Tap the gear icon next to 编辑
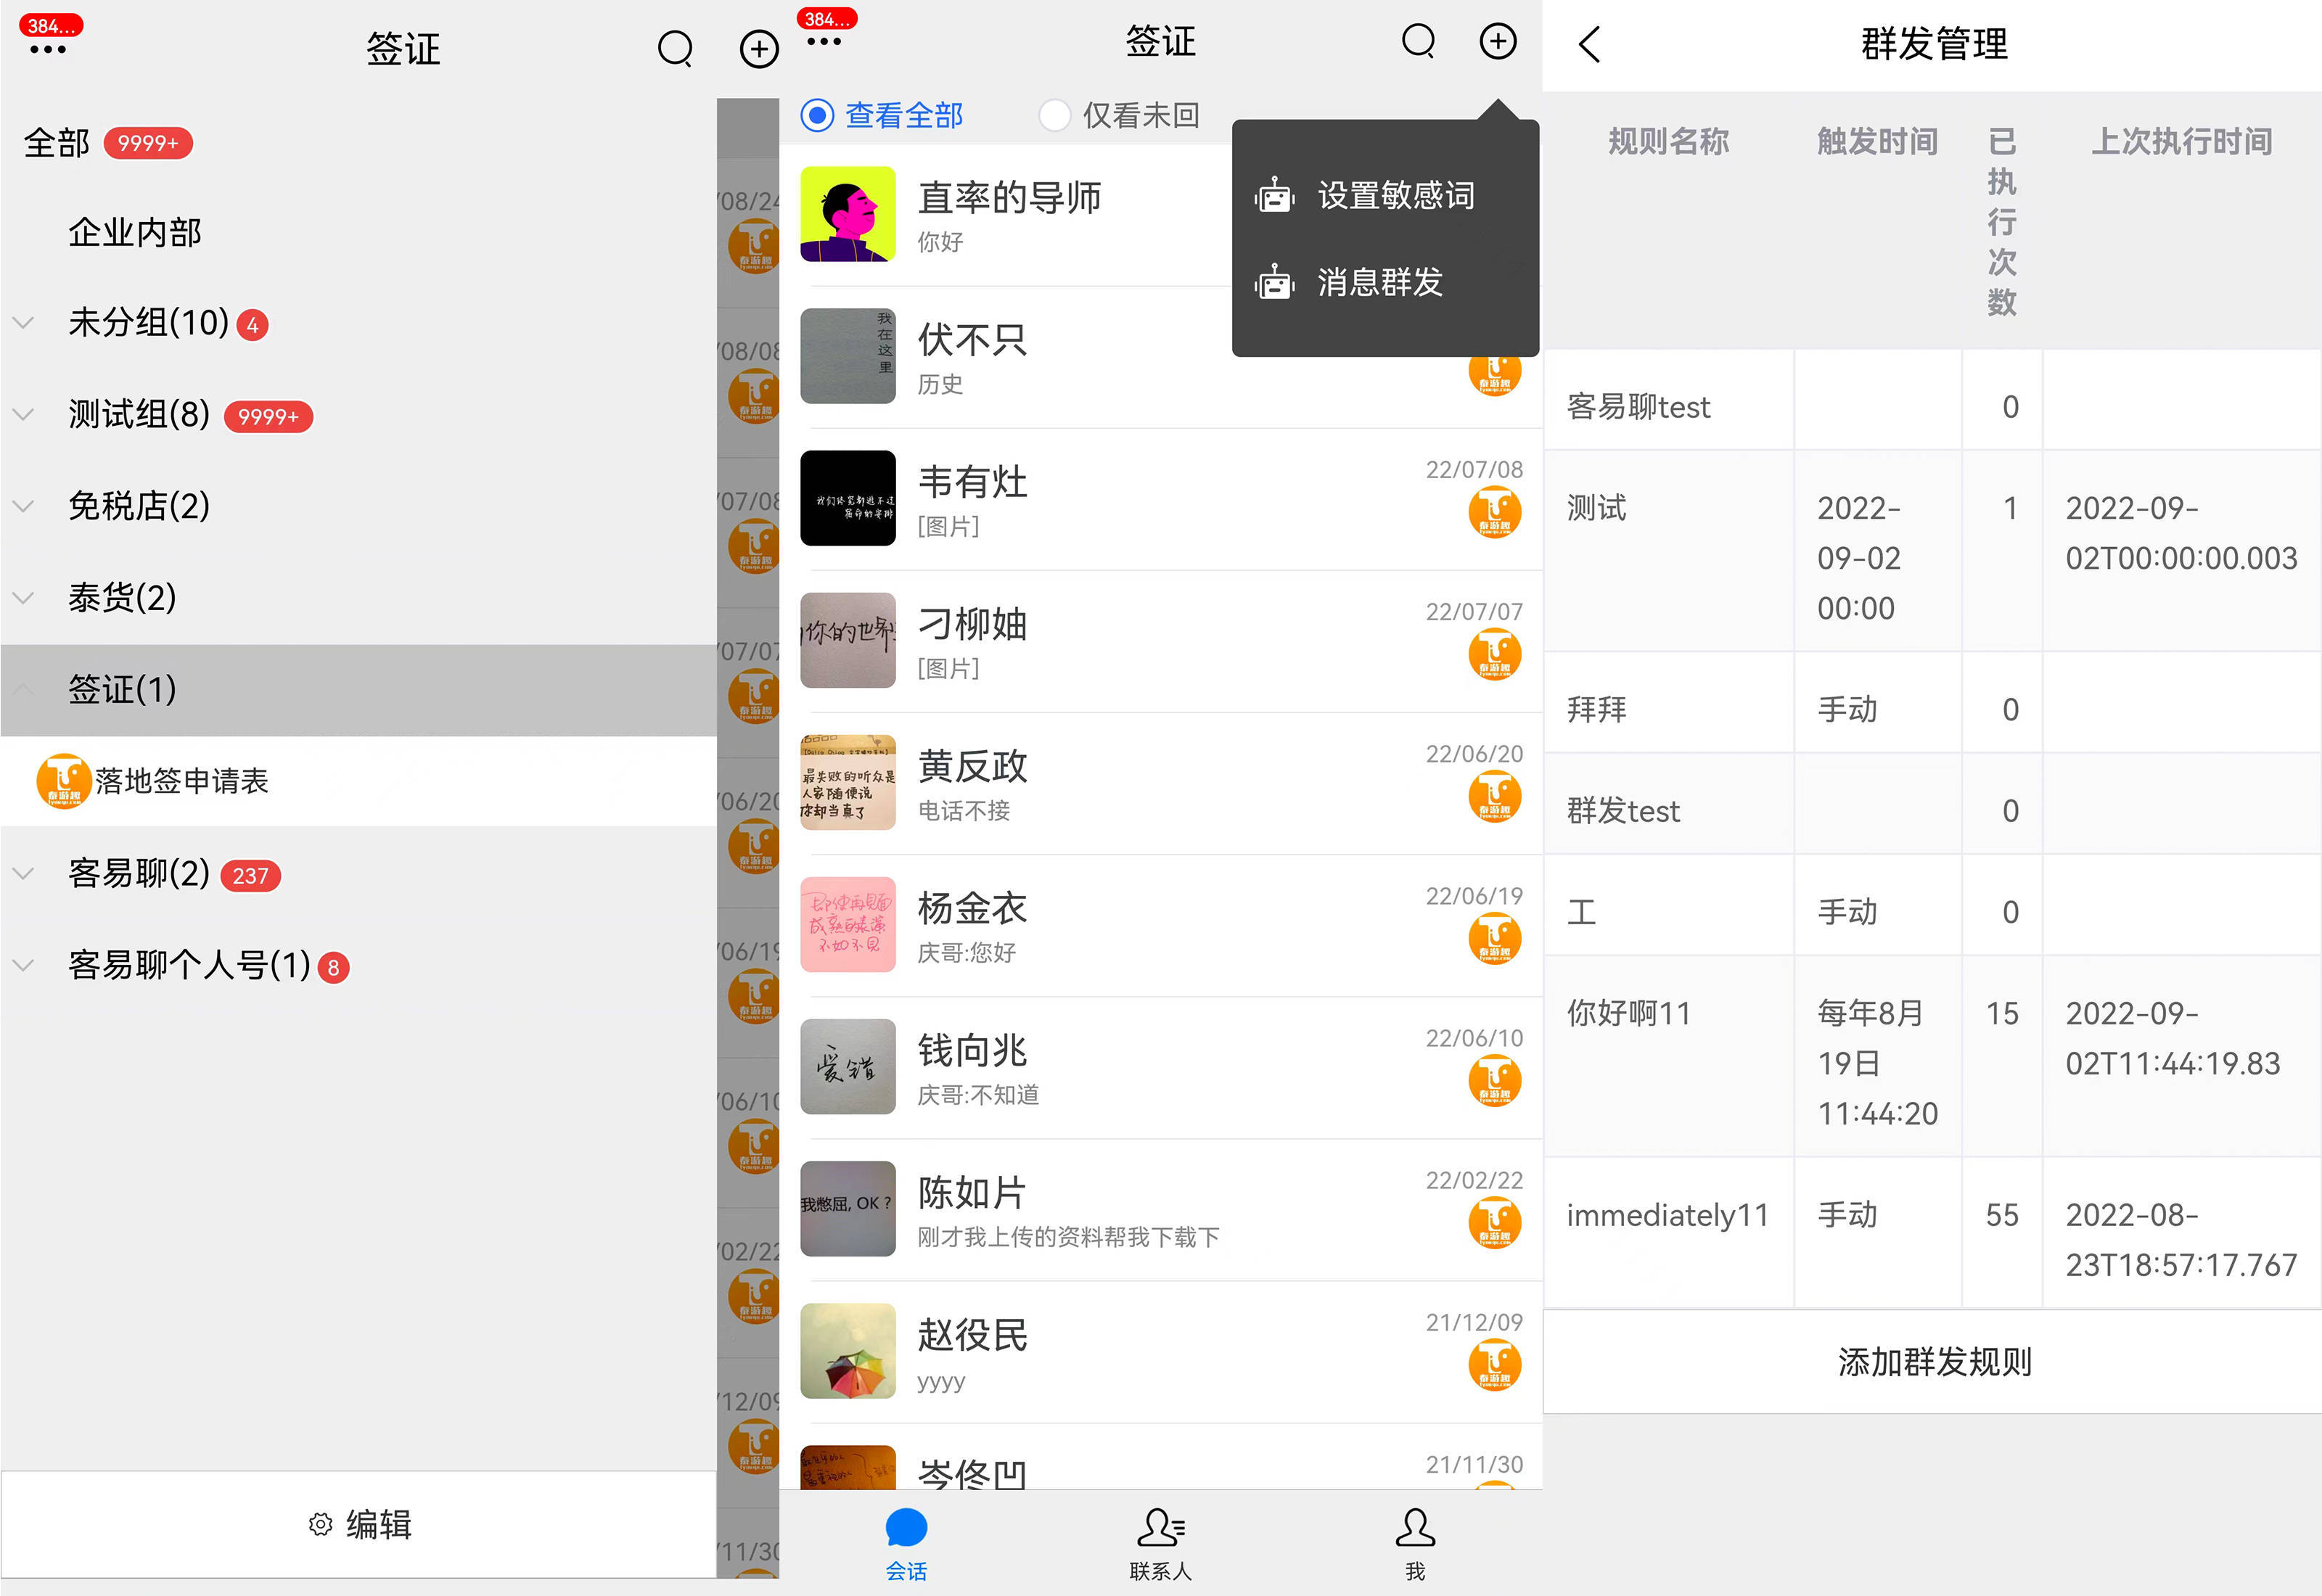Screen dimensions: 2322x1596 tap(320, 1524)
